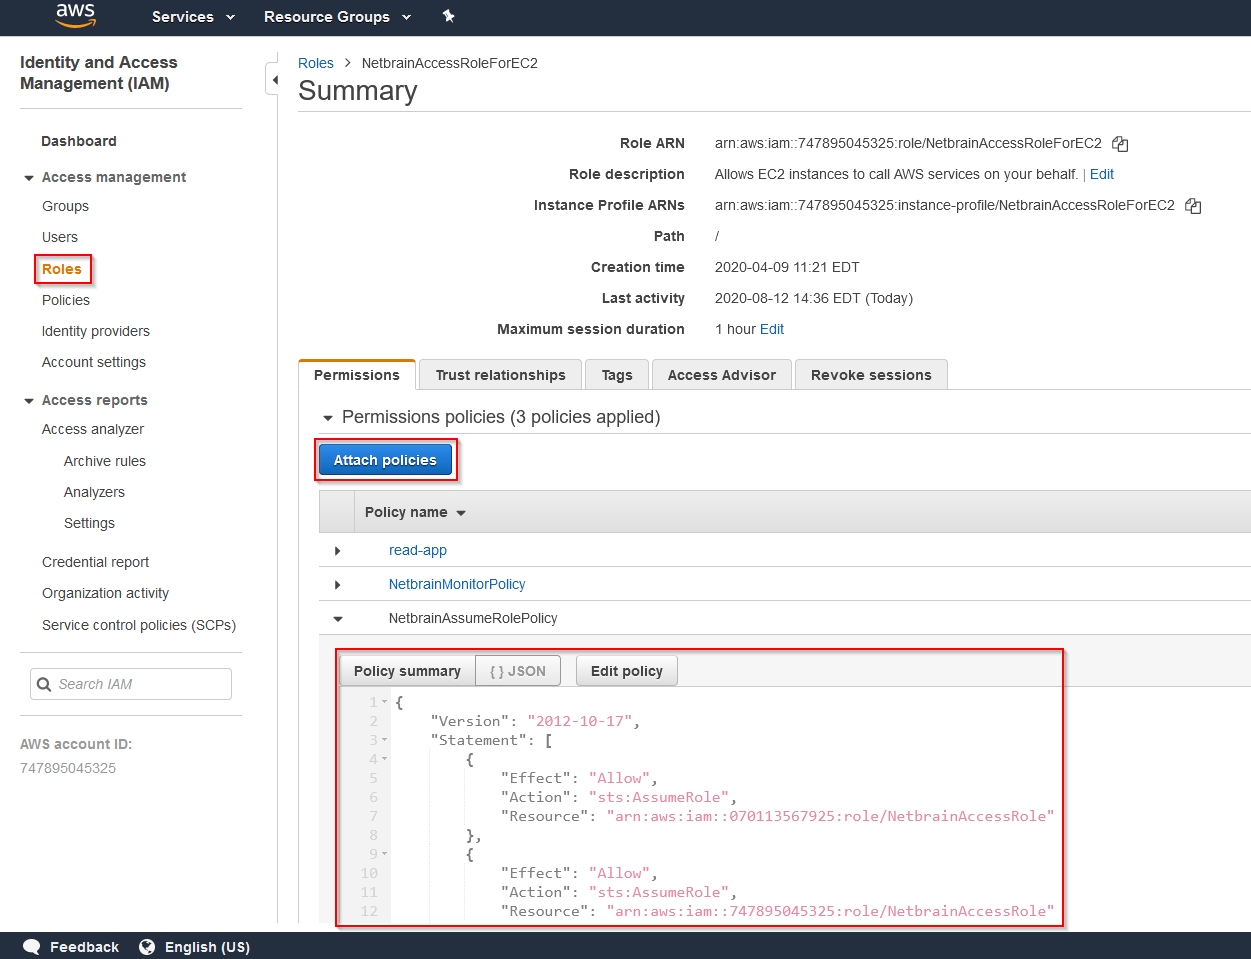Switch to the Trust relationships tab

500,375
